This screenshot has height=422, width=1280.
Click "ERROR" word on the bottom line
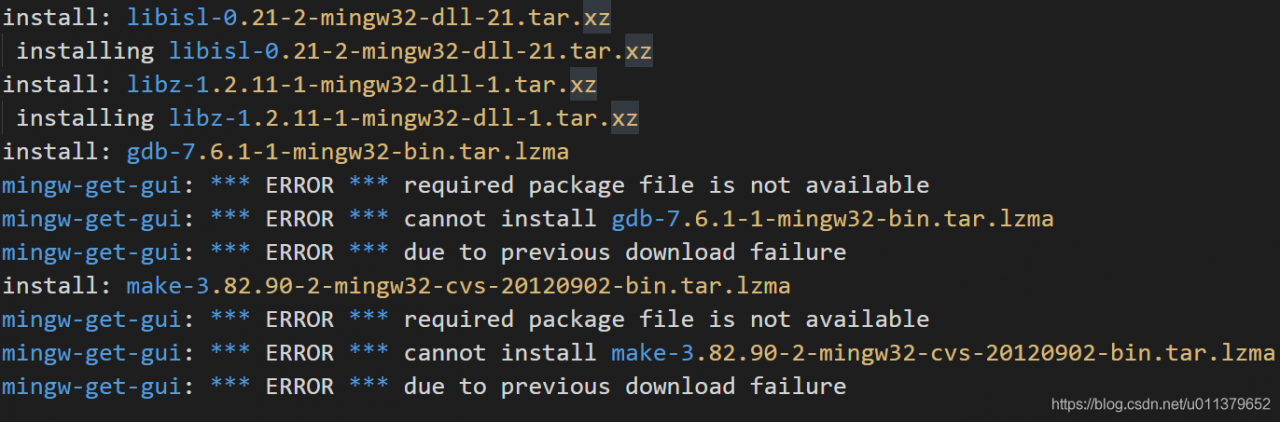coord(299,386)
